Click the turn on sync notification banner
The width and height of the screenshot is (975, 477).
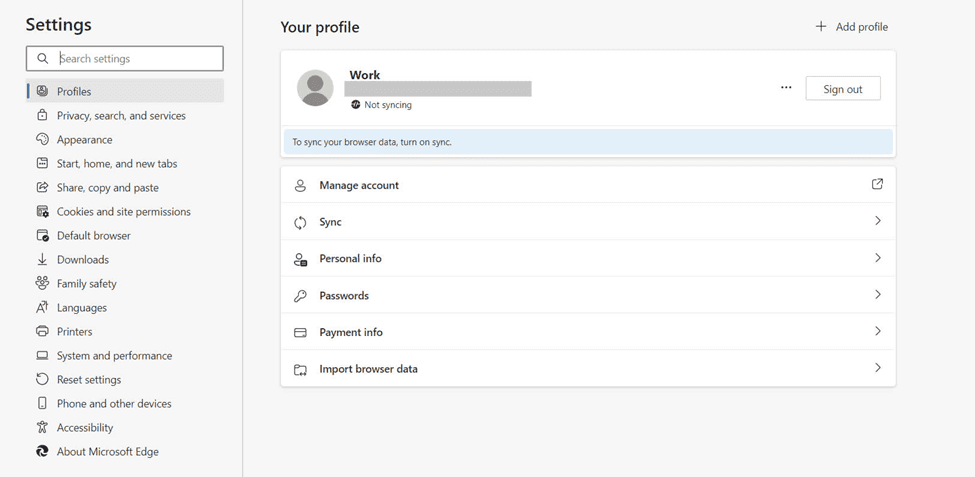588,142
